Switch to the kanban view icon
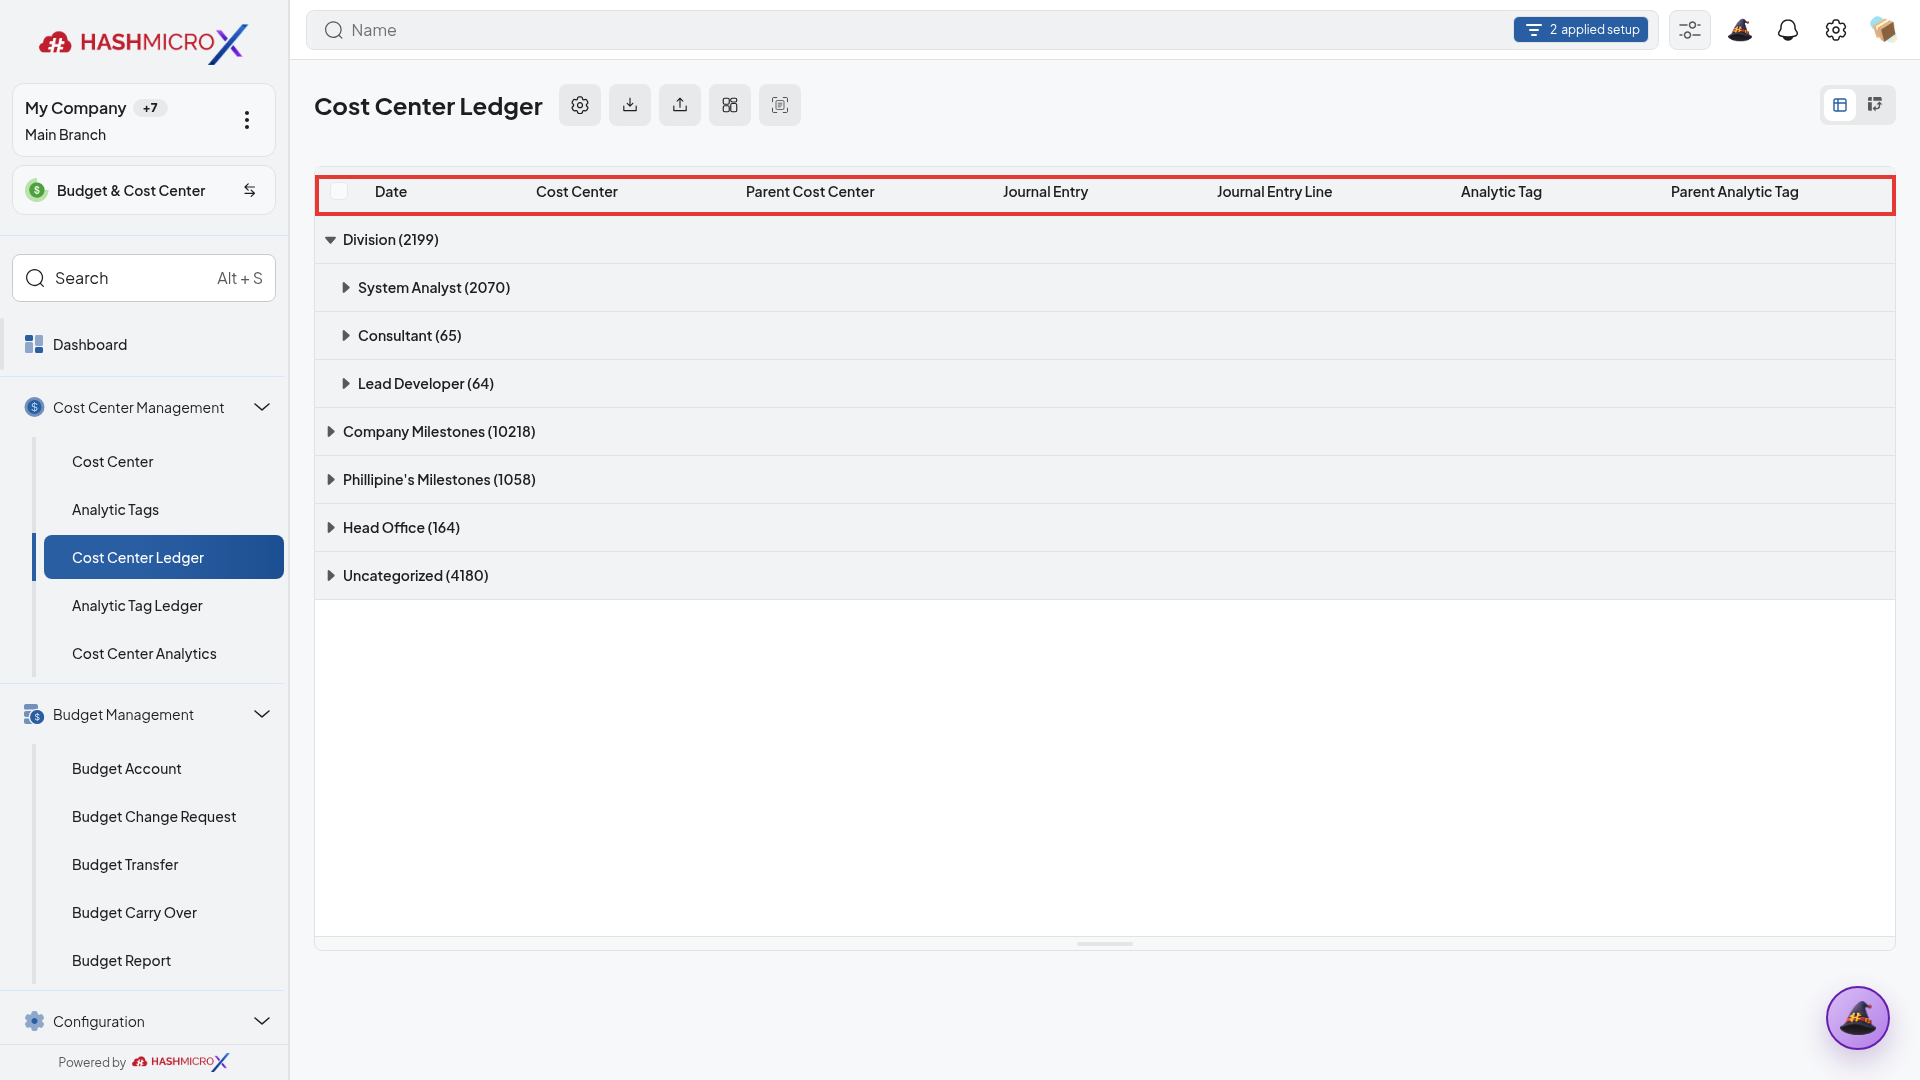This screenshot has height=1080, width=1920. tap(1875, 105)
